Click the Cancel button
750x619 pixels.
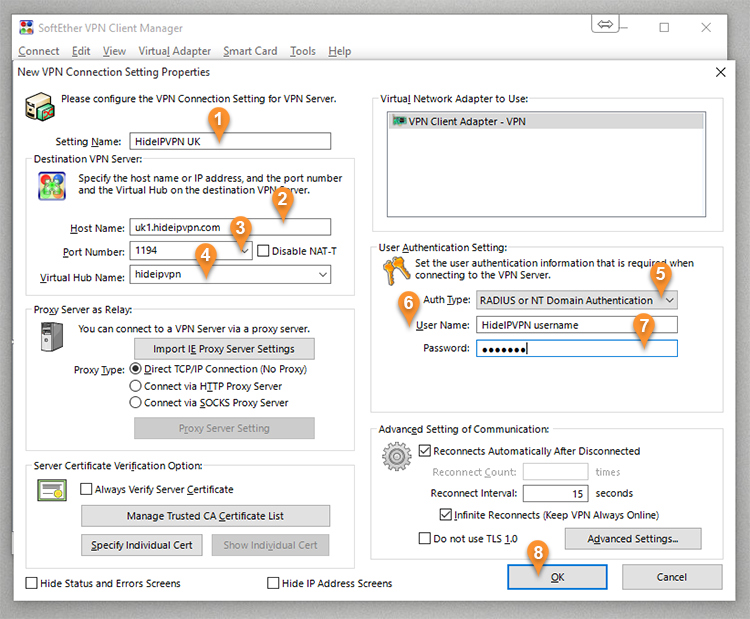pyautogui.click(x=672, y=577)
